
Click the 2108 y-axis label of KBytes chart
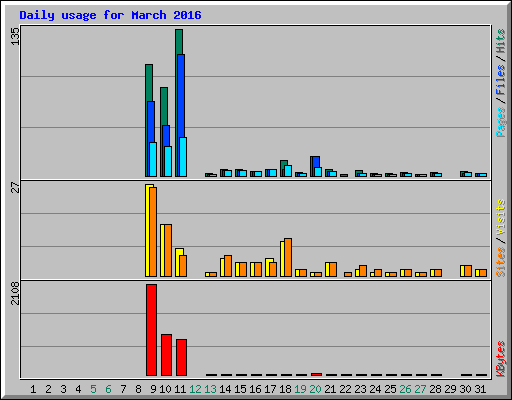coord(15,293)
